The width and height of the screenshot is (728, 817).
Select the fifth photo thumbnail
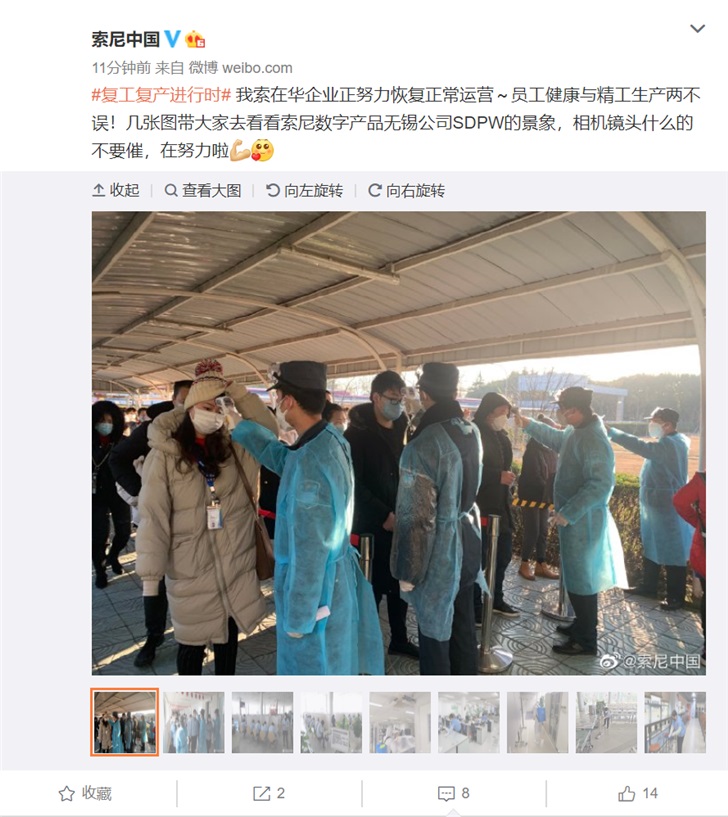(x=400, y=722)
